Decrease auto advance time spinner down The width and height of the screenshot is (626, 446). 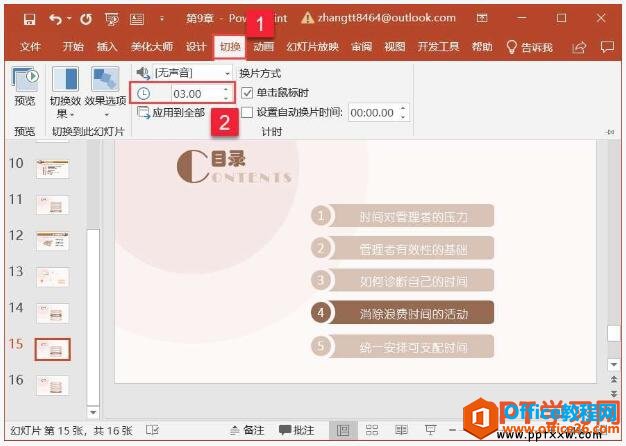coord(403,117)
